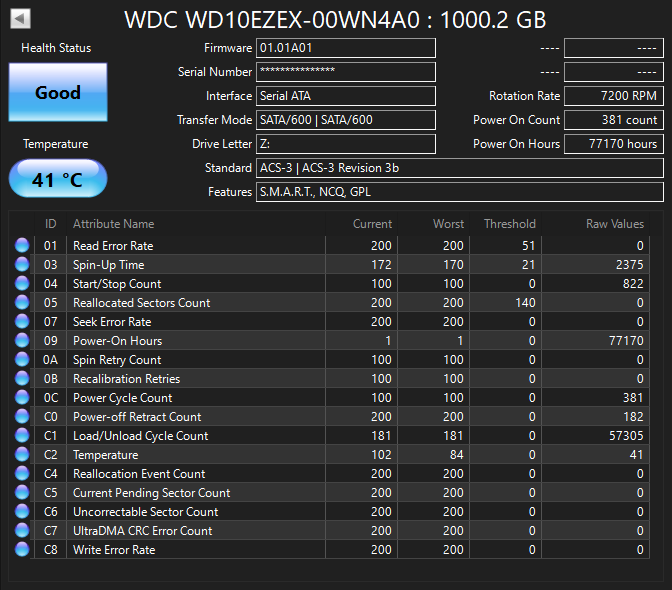Click the status orb for Reallocated Sectors Count
672x590 pixels.
[x=22, y=302]
